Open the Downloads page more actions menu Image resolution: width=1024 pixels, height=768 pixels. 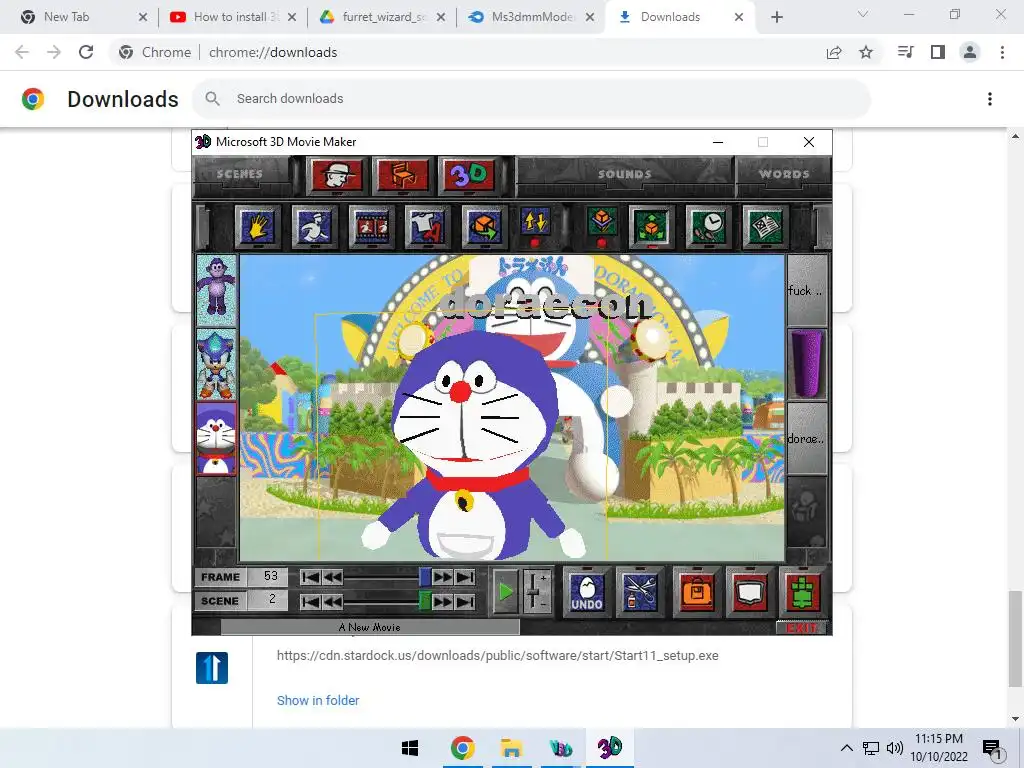(x=990, y=99)
